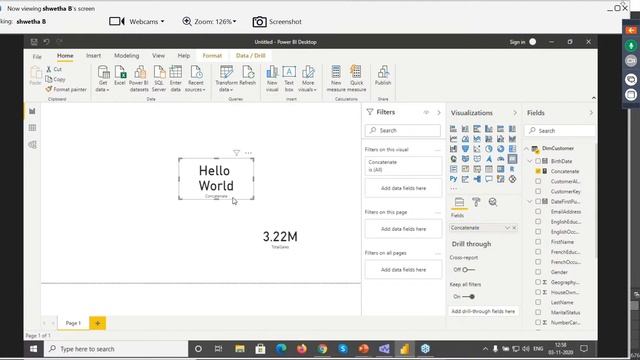Collapse the Visualizations pane
This screenshot has width=640, height=360.
[x=515, y=113]
